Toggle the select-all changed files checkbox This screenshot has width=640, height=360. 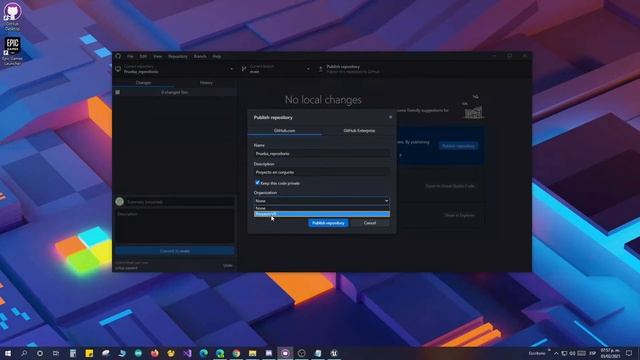click(x=118, y=92)
